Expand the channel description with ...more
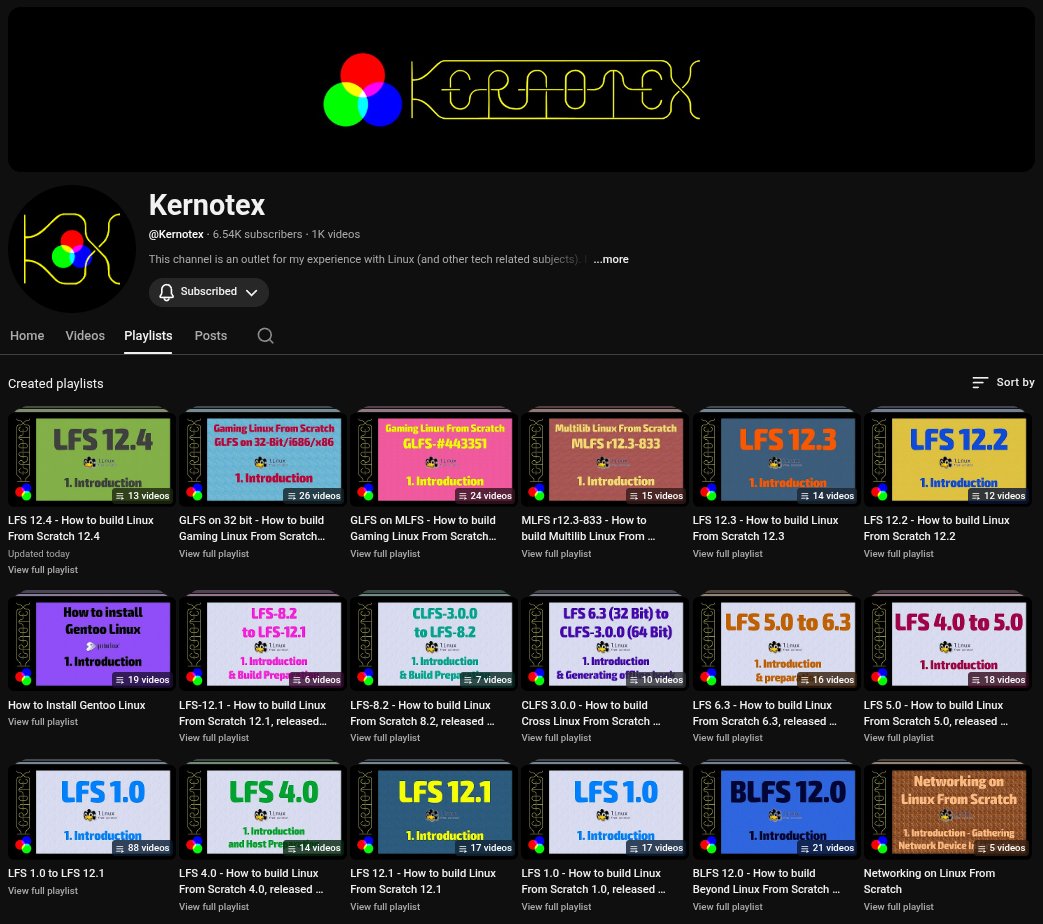The image size is (1043, 924). pos(611,259)
